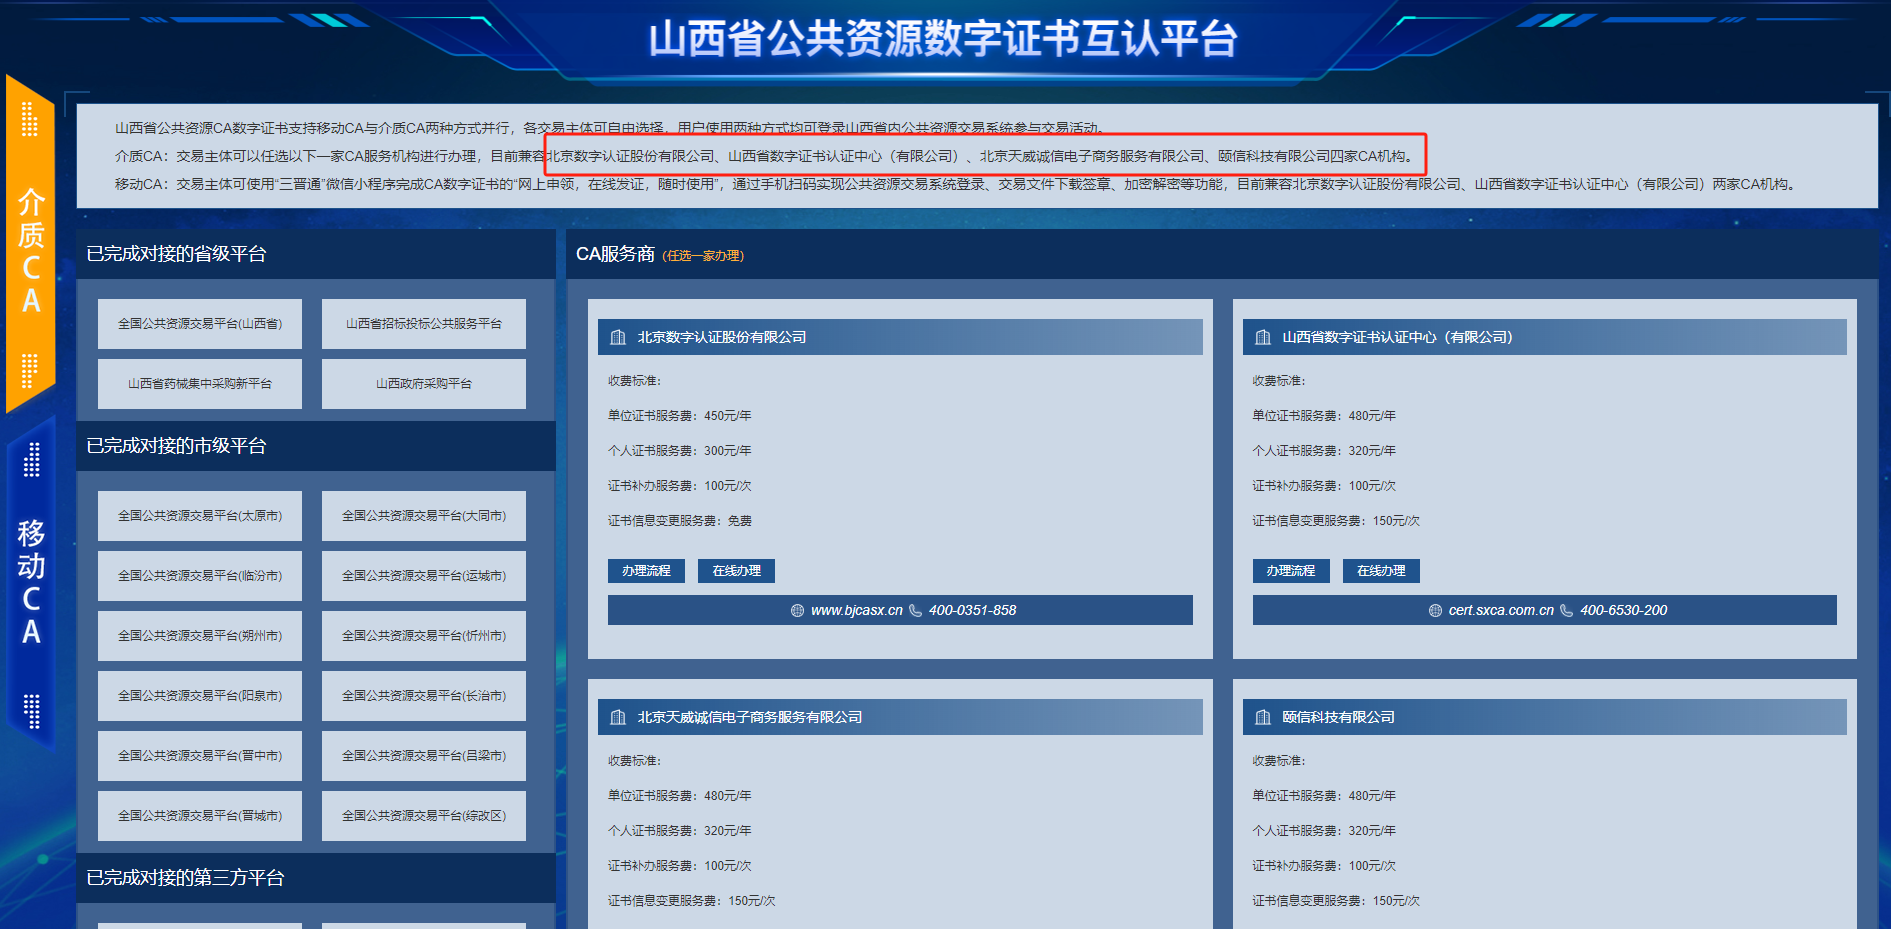
Task: Switch to the 移动CA side tab
Action: pos(30,580)
